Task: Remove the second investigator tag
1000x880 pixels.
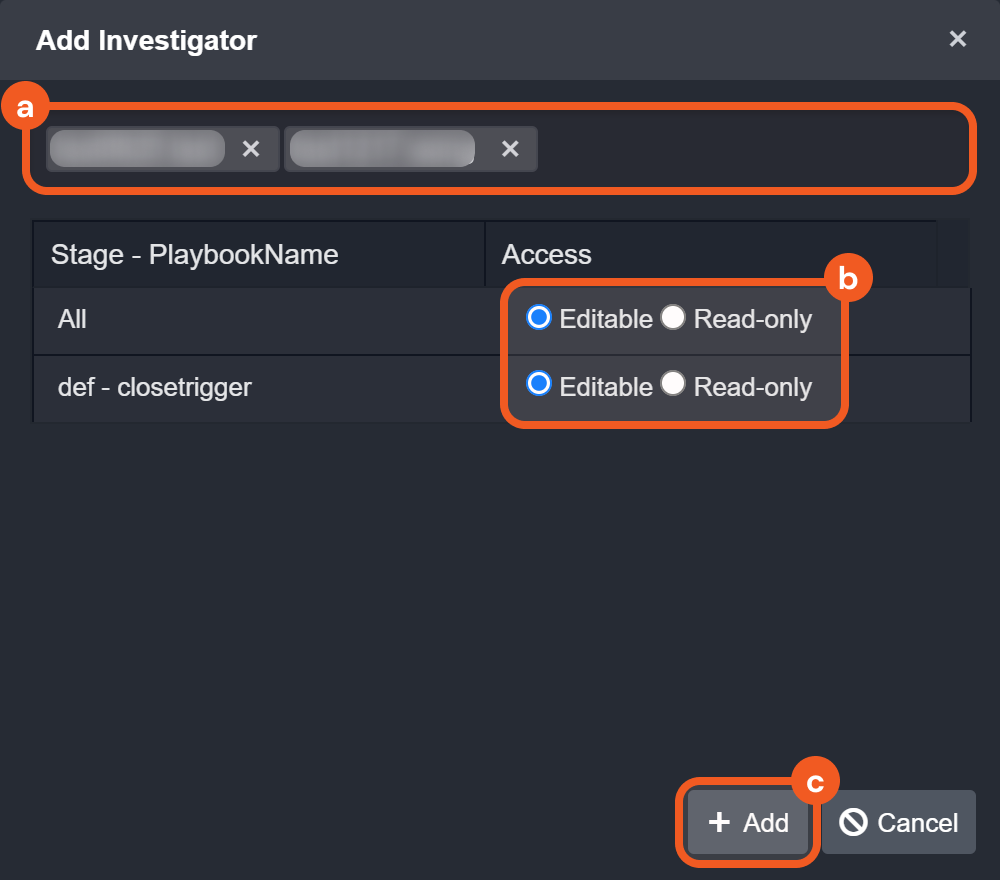Action: point(510,149)
